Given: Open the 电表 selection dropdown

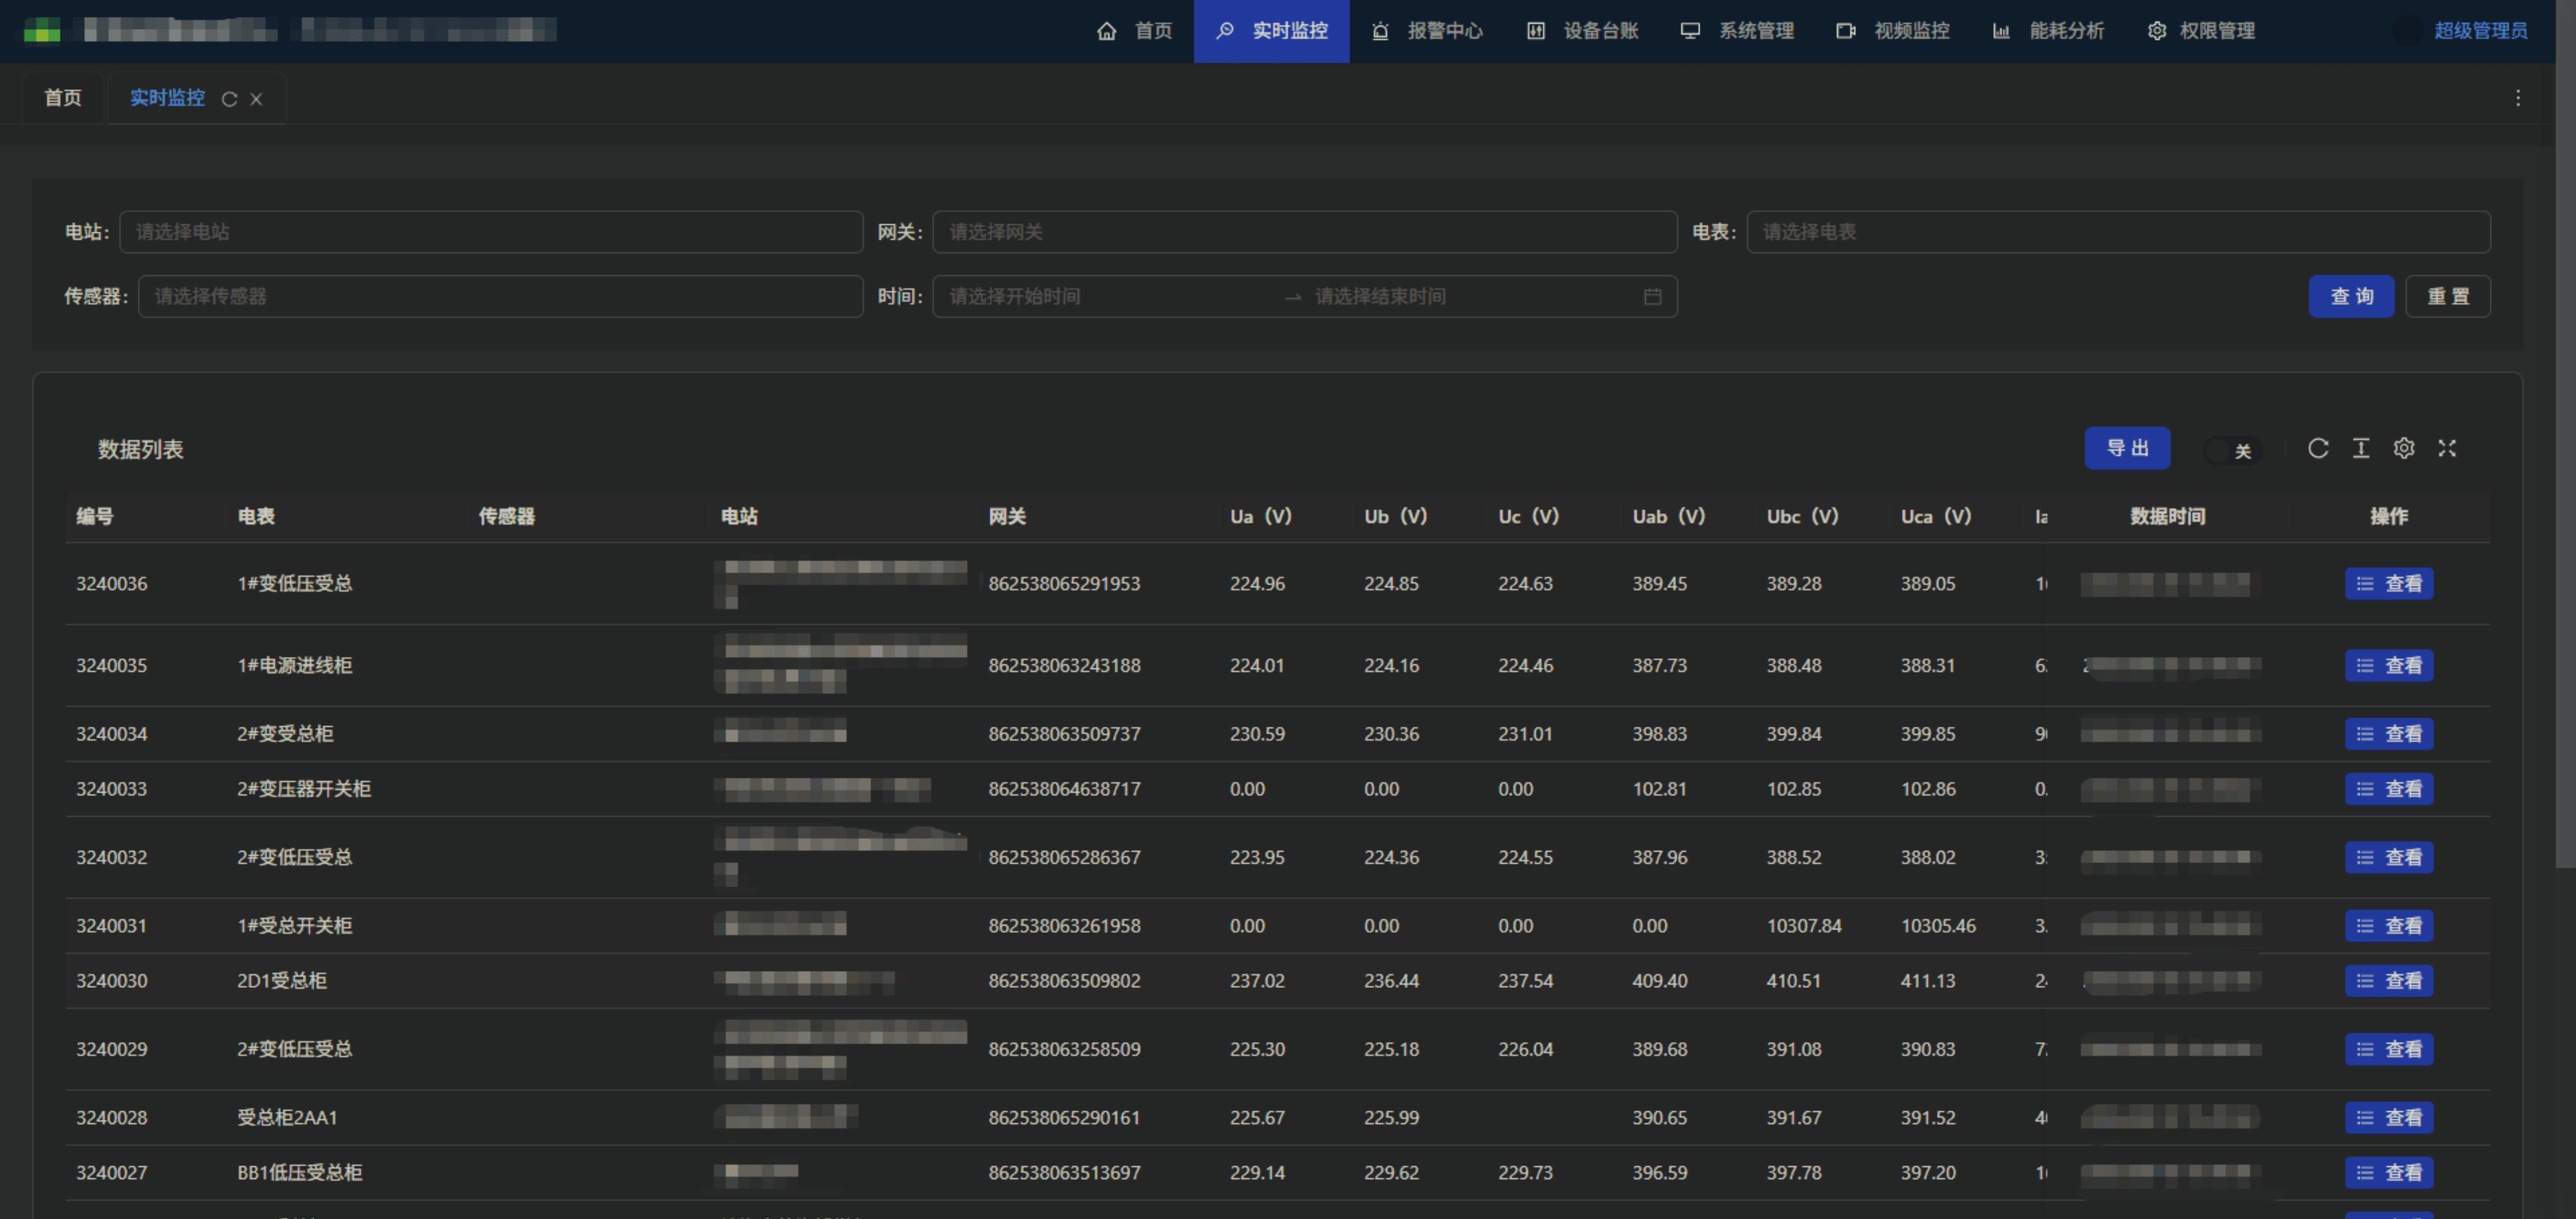Looking at the screenshot, I should [x=2118, y=232].
